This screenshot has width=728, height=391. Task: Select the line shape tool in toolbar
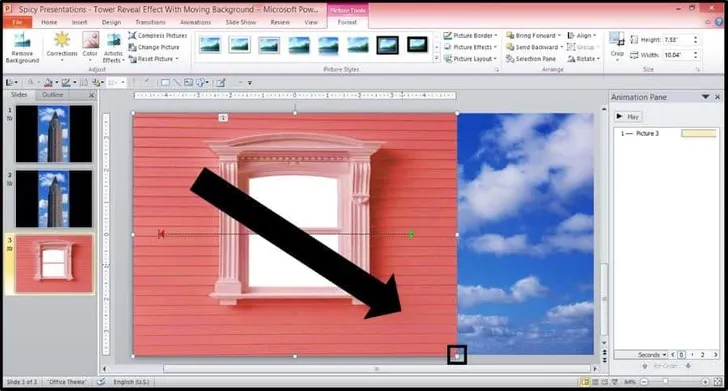pyautogui.click(x=177, y=83)
